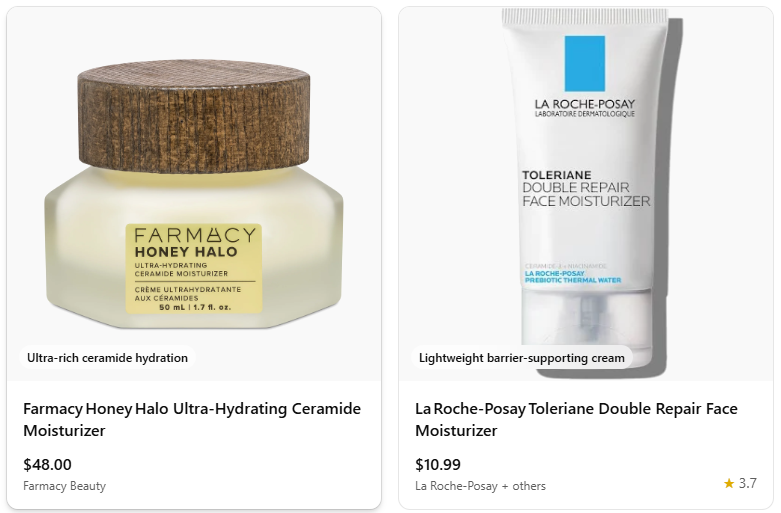Click the blue La Roche-Posay logo square
Viewport: 781px width, 513px height.
point(585,63)
